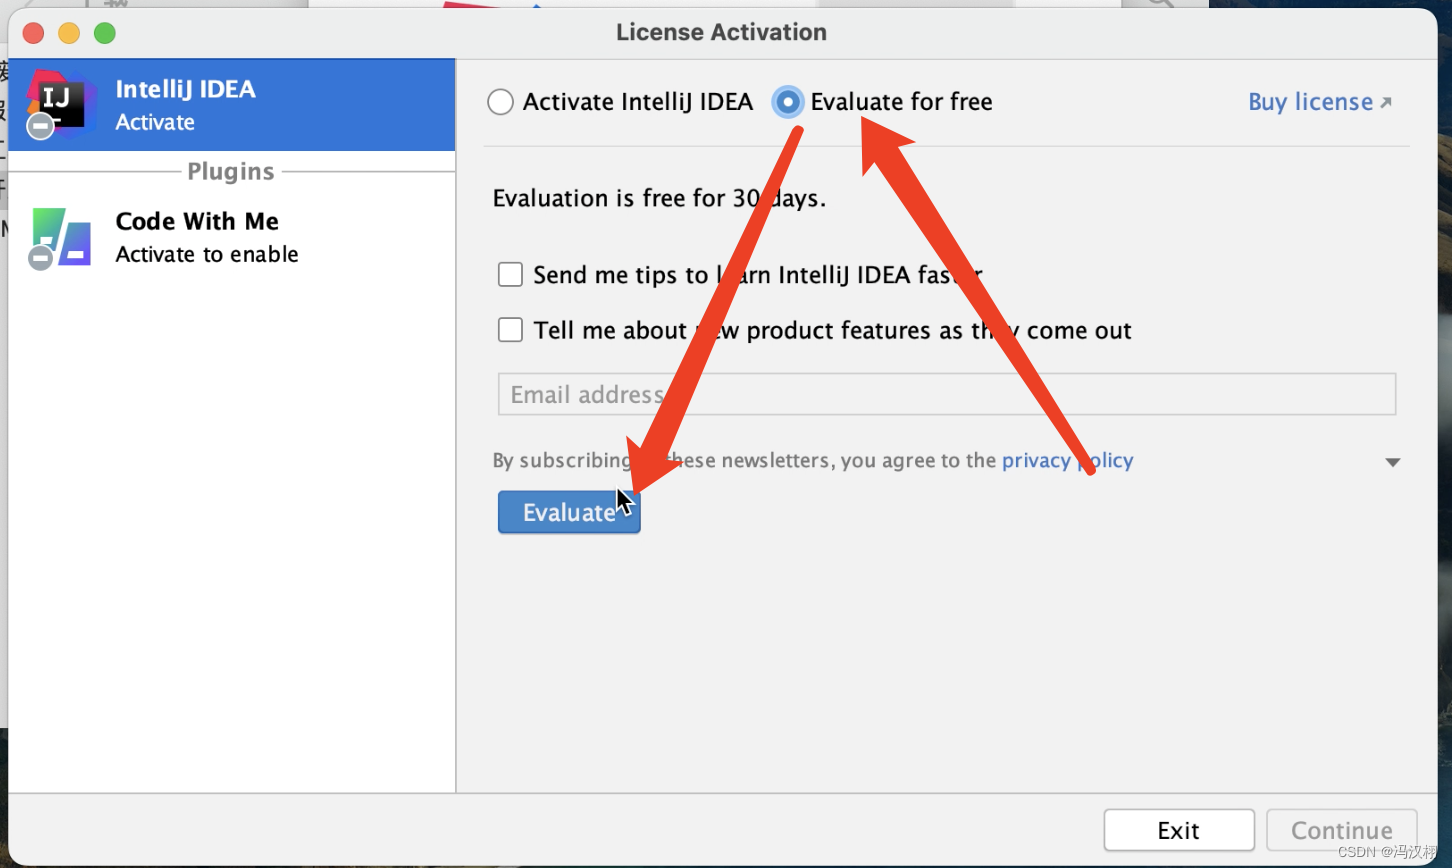Open the privacy policy link
The image size is (1452, 868).
point(1067,461)
